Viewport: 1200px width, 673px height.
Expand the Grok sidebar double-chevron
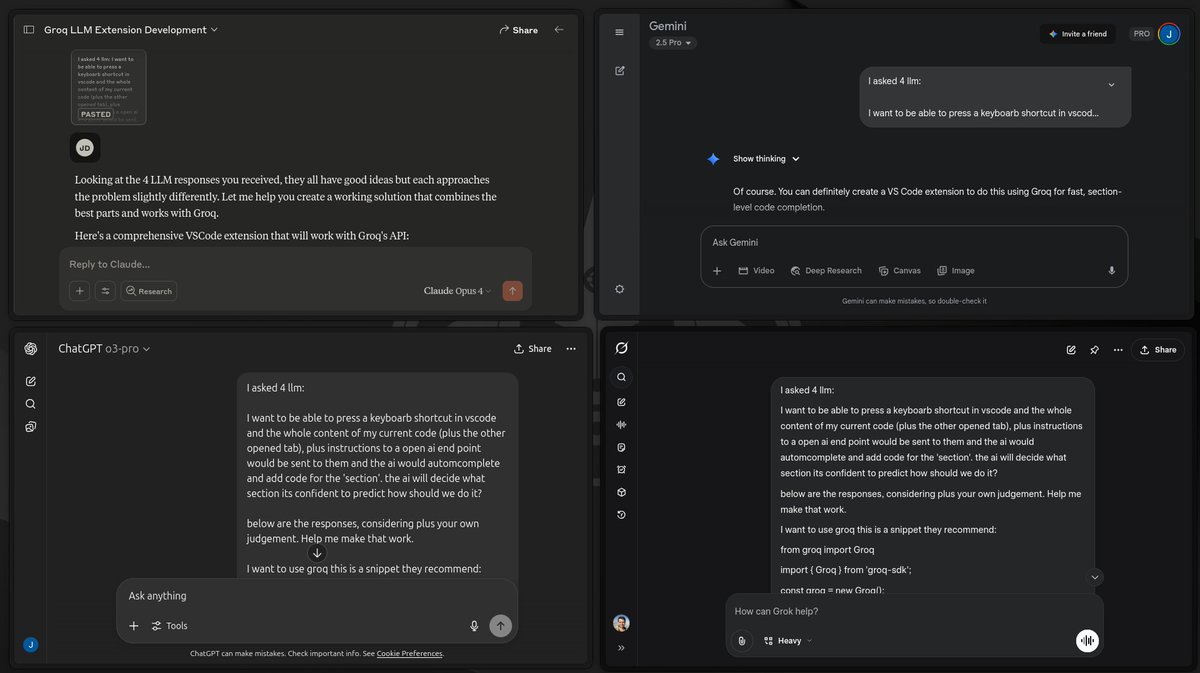[621, 648]
